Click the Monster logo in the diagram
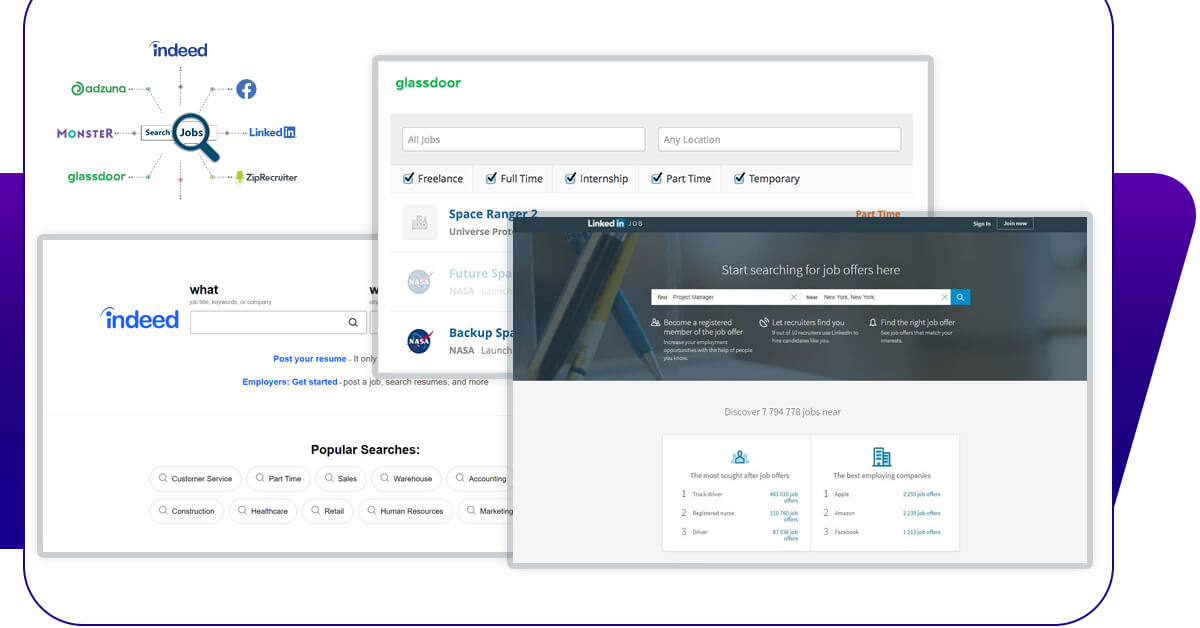 click(85, 133)
